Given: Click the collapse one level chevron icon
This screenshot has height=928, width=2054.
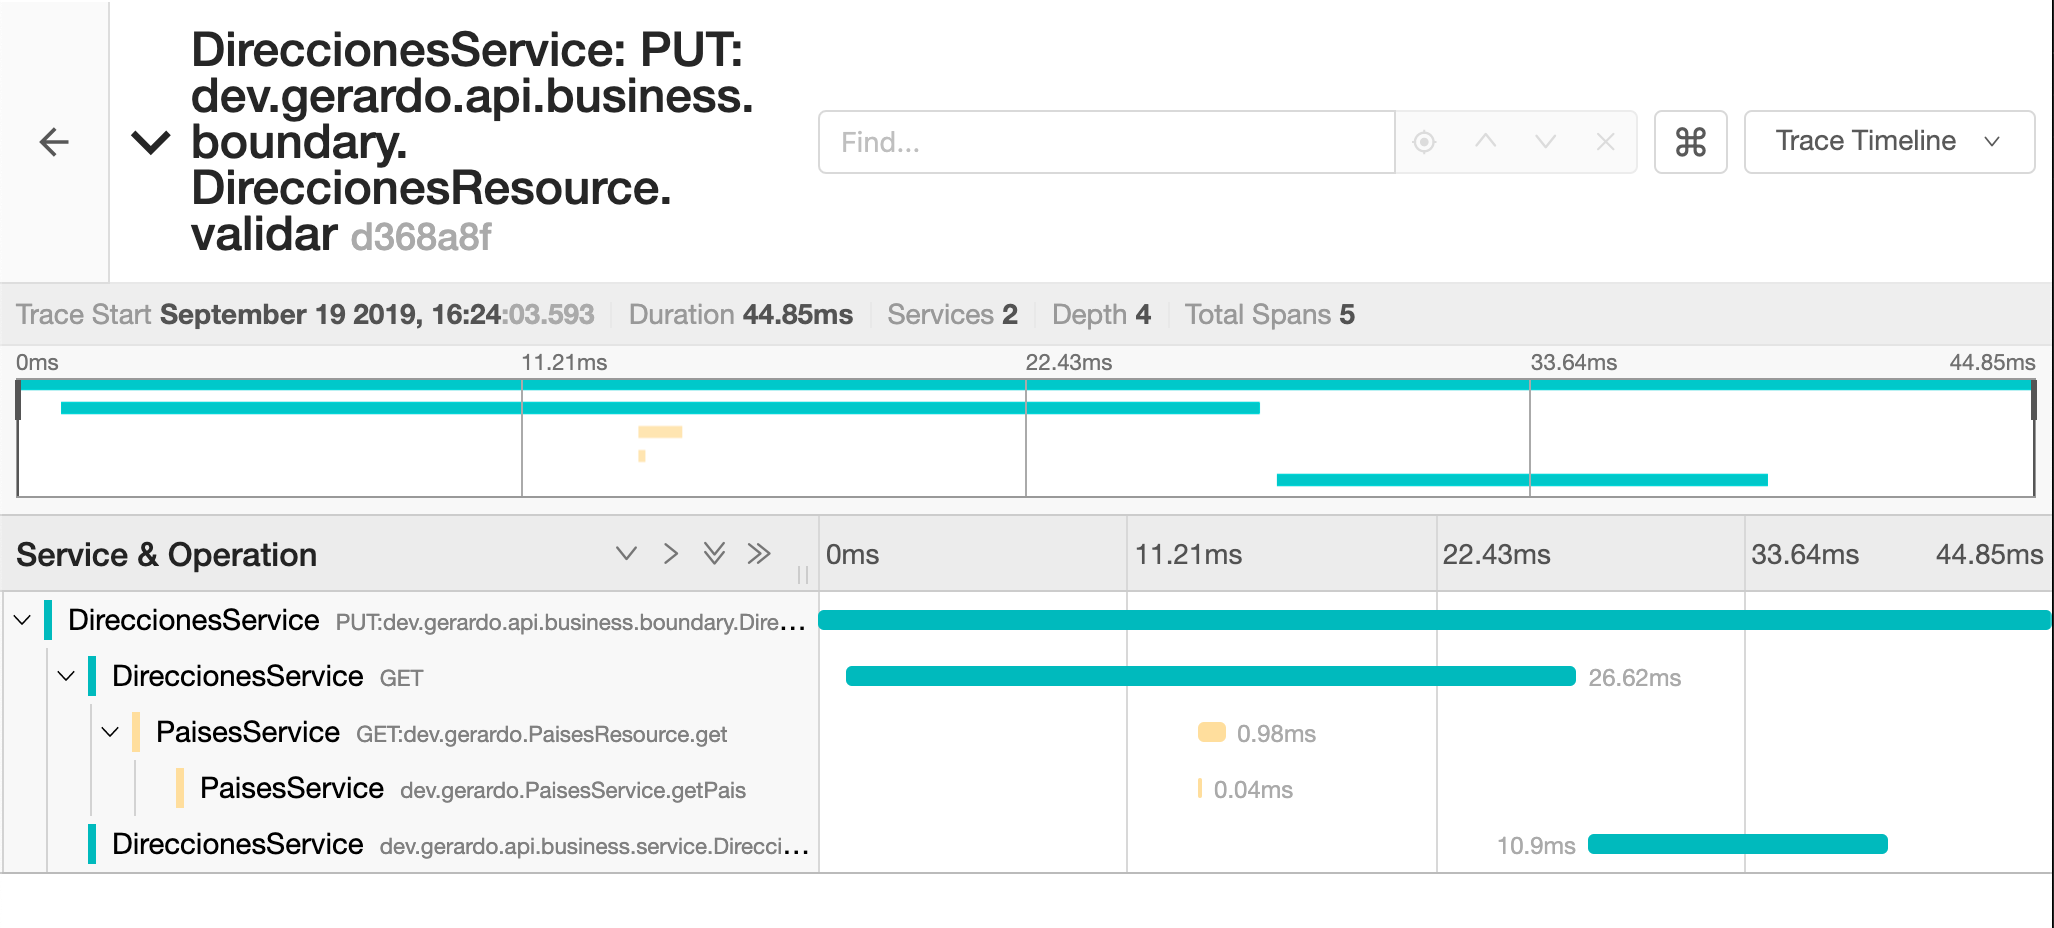Looking at the screenshot, I should point(671,554).
